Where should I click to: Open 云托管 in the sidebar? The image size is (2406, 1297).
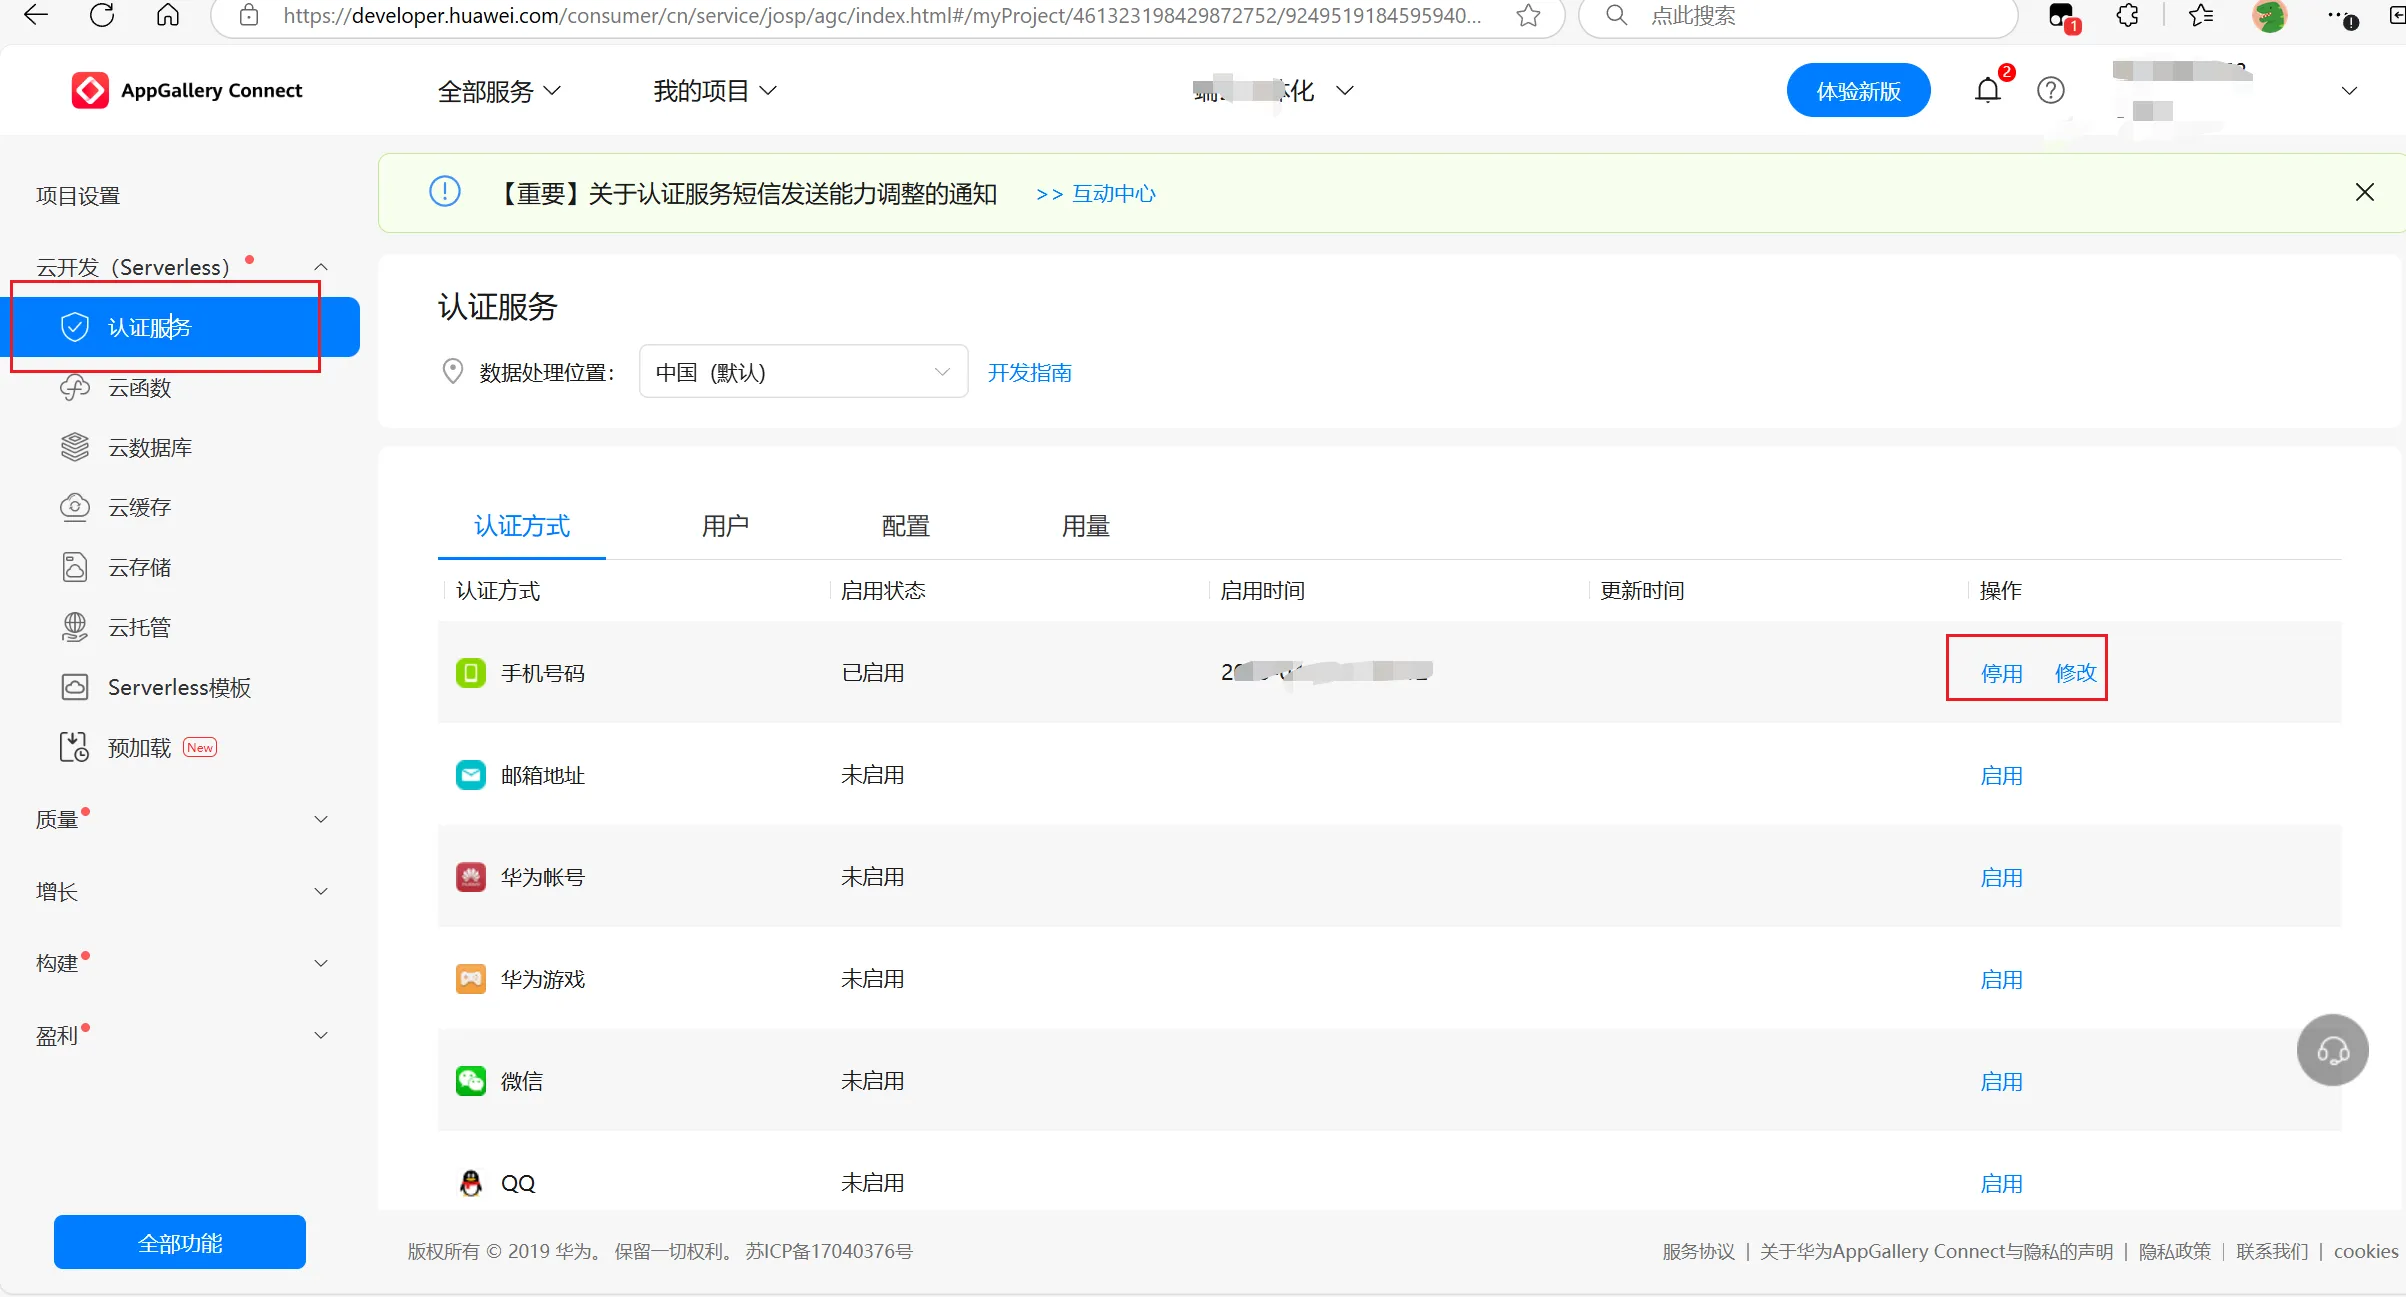tap(139, 628)
